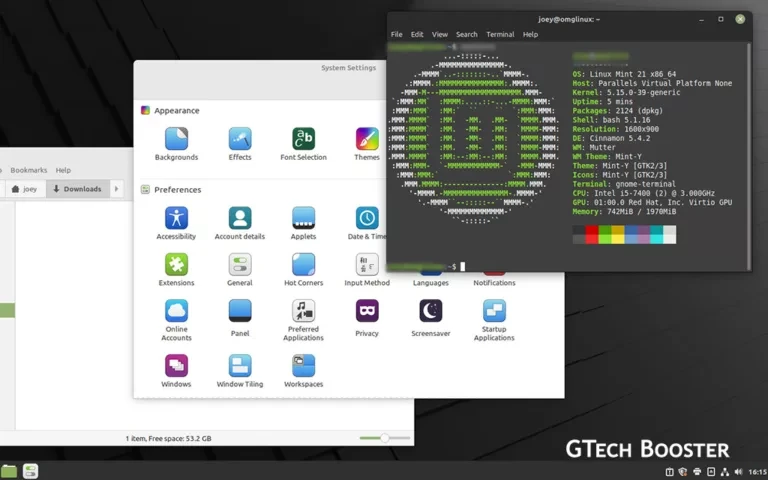Adjust the file manager zoom slider

pyautogui.click(x=384, y=438)
